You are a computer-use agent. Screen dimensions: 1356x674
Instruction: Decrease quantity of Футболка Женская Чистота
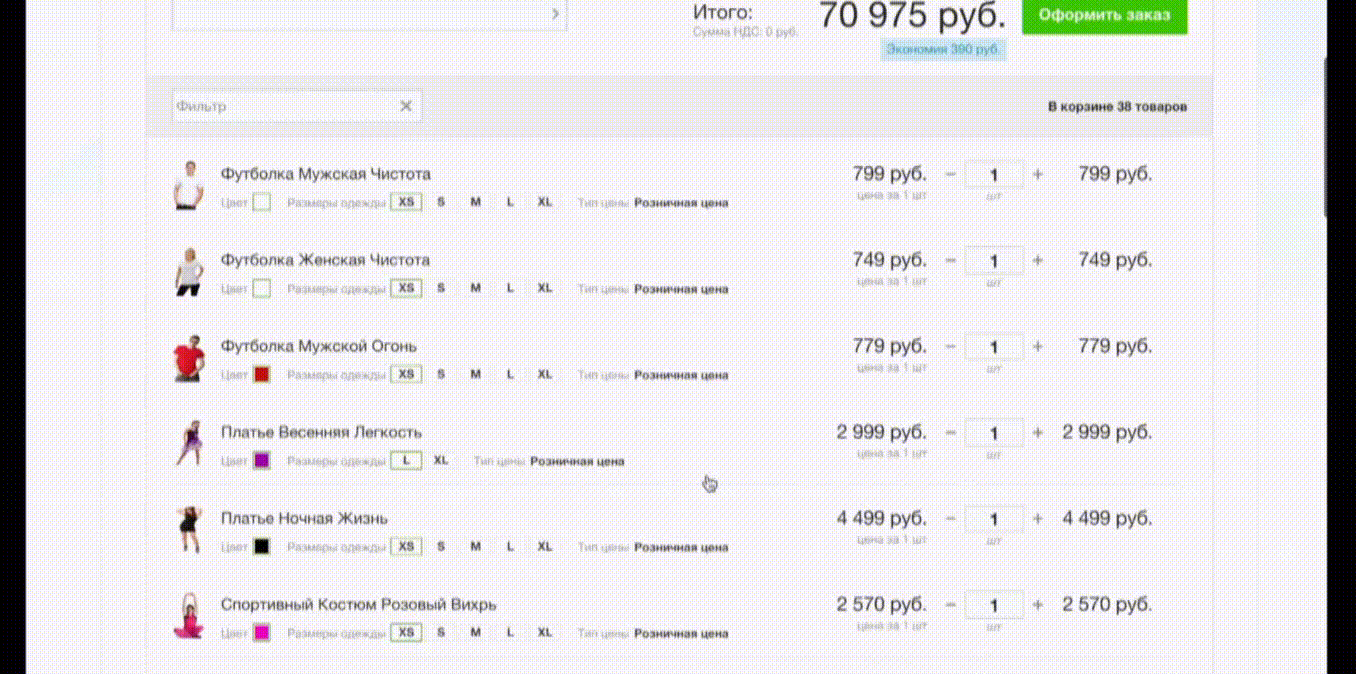tap(950, 260)
